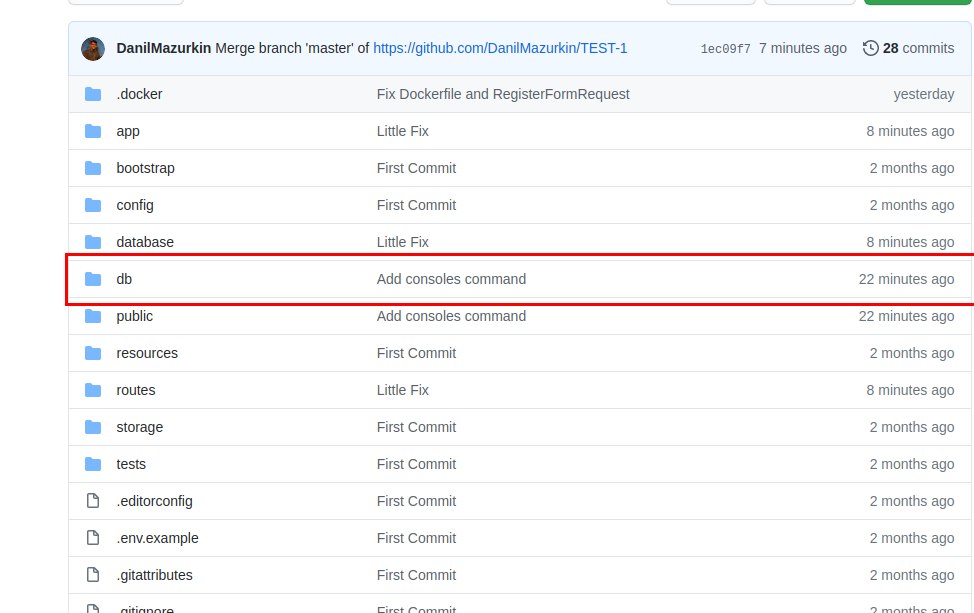Open 'First Commit' message on tests row
This screenshot has height=613, width=974.
point(416,464)
